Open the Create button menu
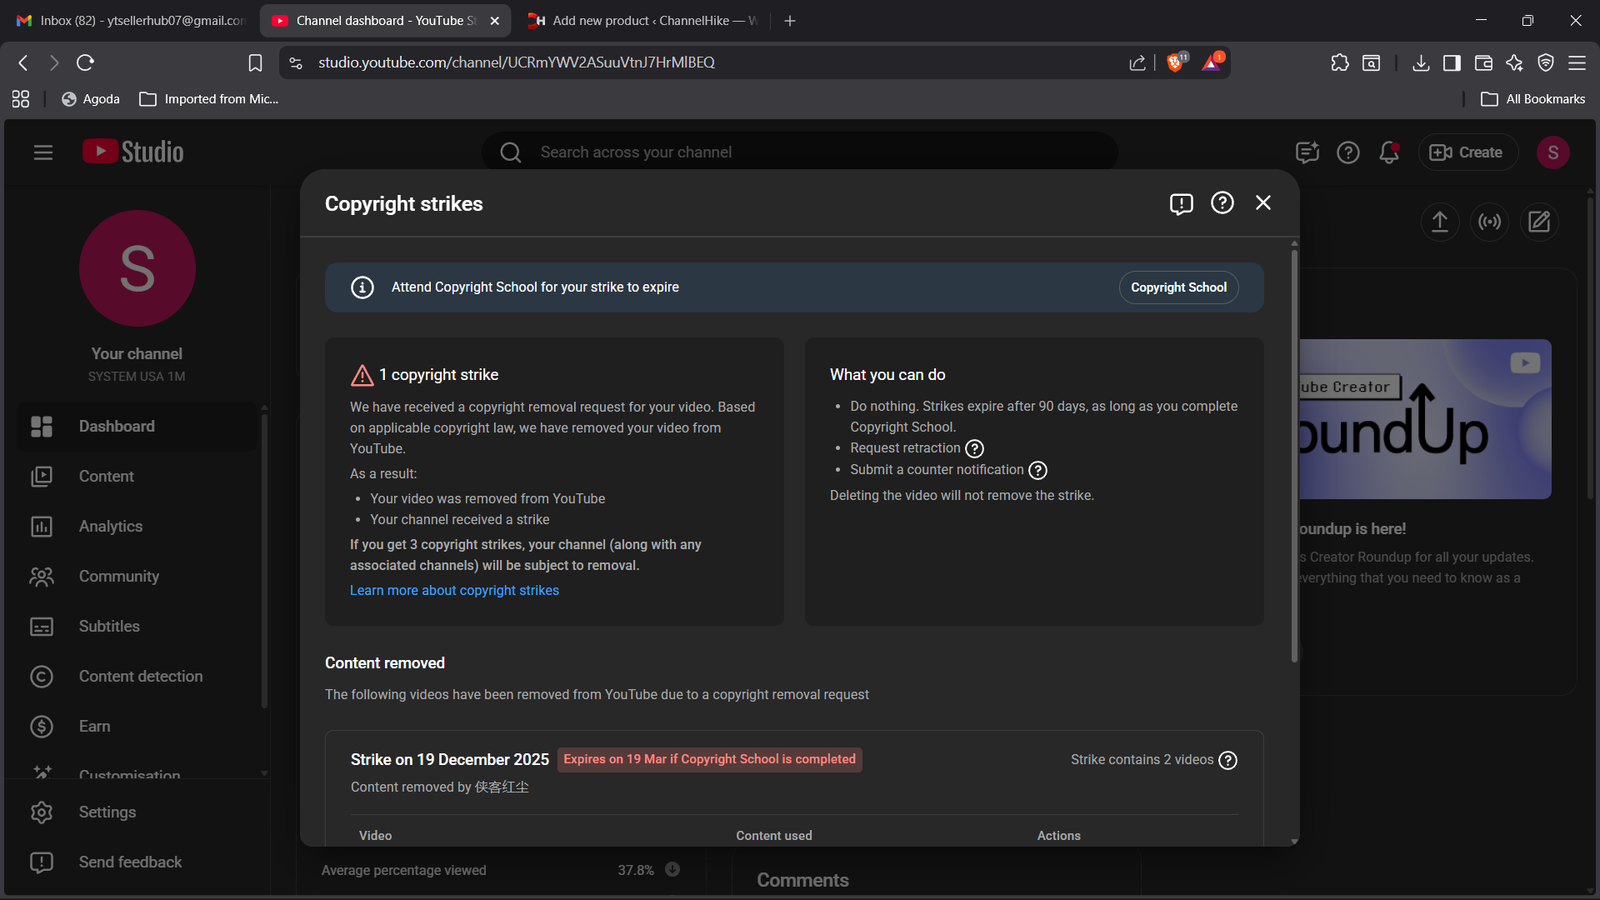 [x=1466, y=152]
